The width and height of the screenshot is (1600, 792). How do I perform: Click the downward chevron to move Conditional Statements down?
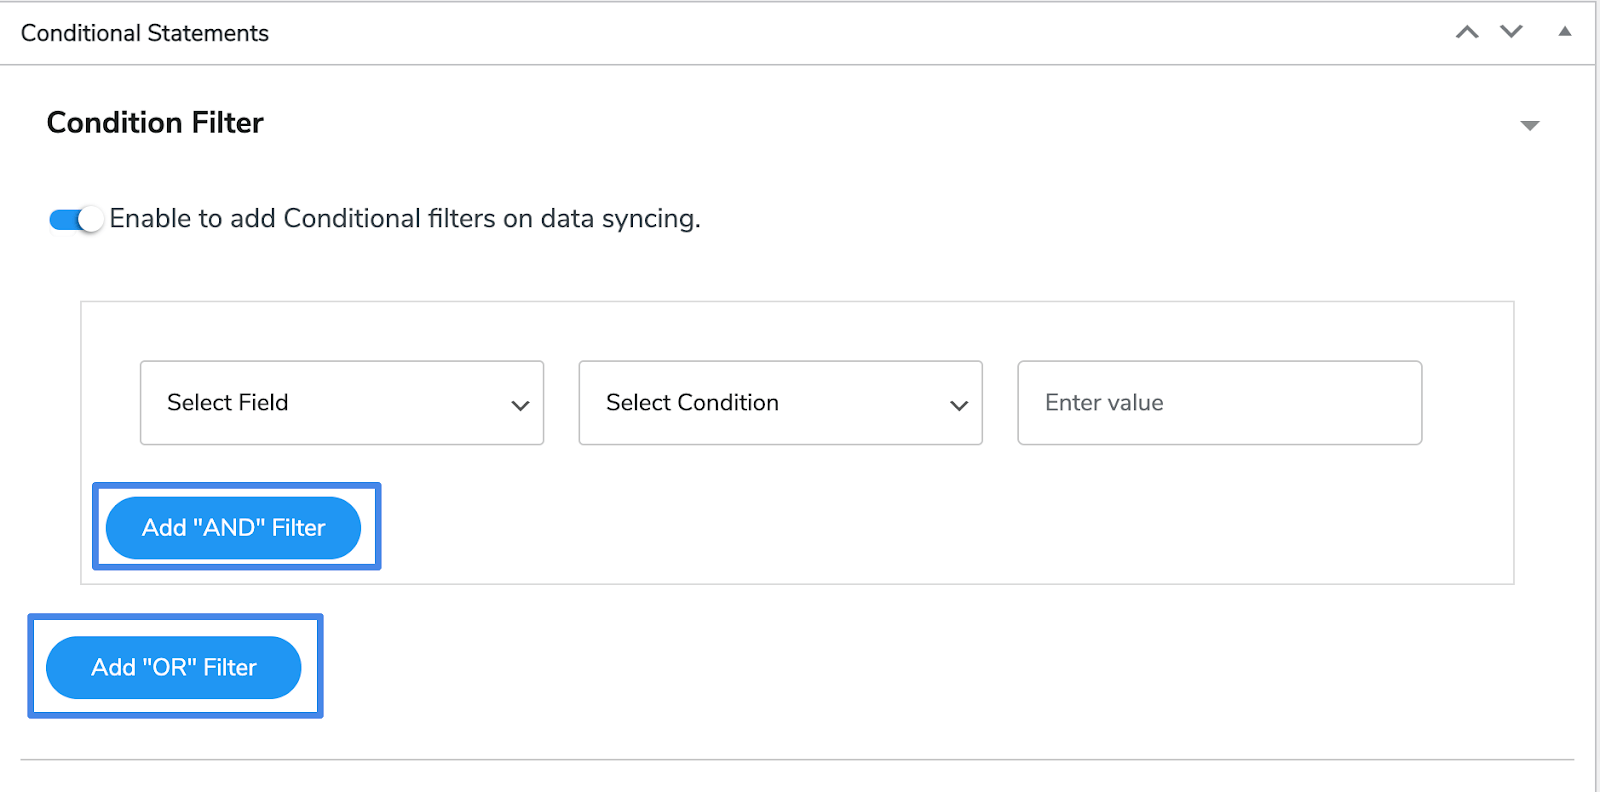[x=1510, y=32]
